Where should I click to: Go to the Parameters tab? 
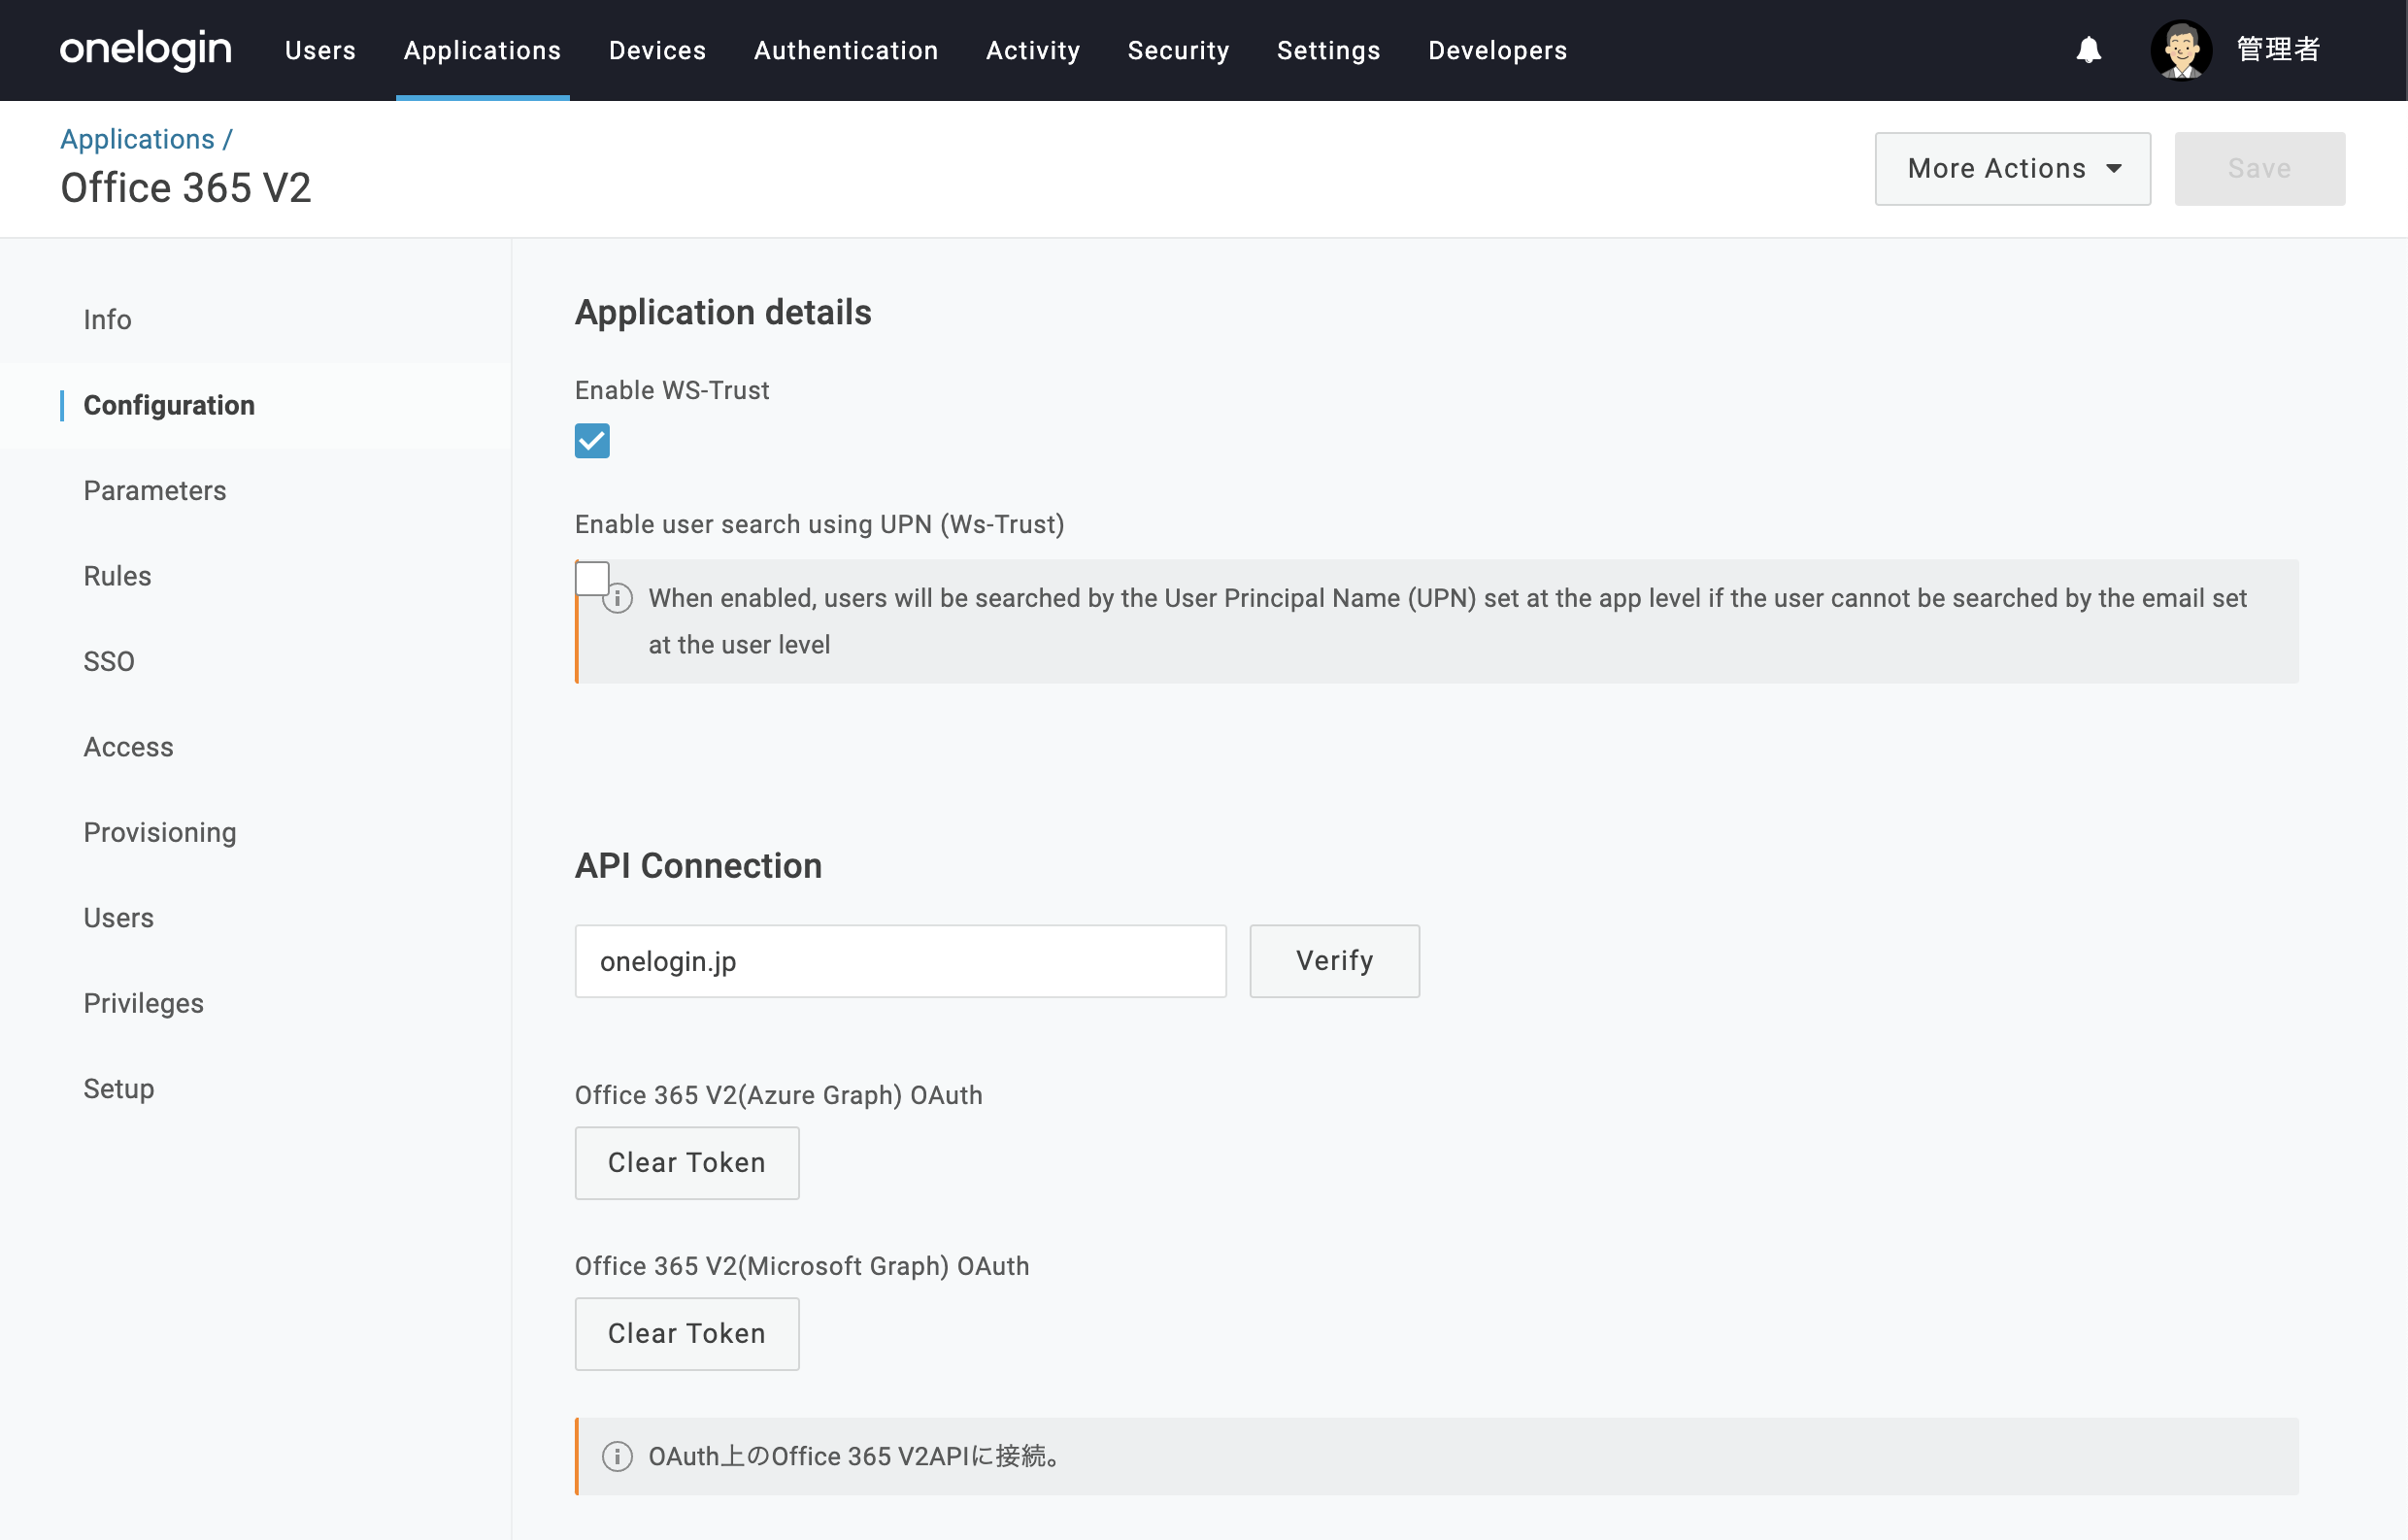point(155,491)
